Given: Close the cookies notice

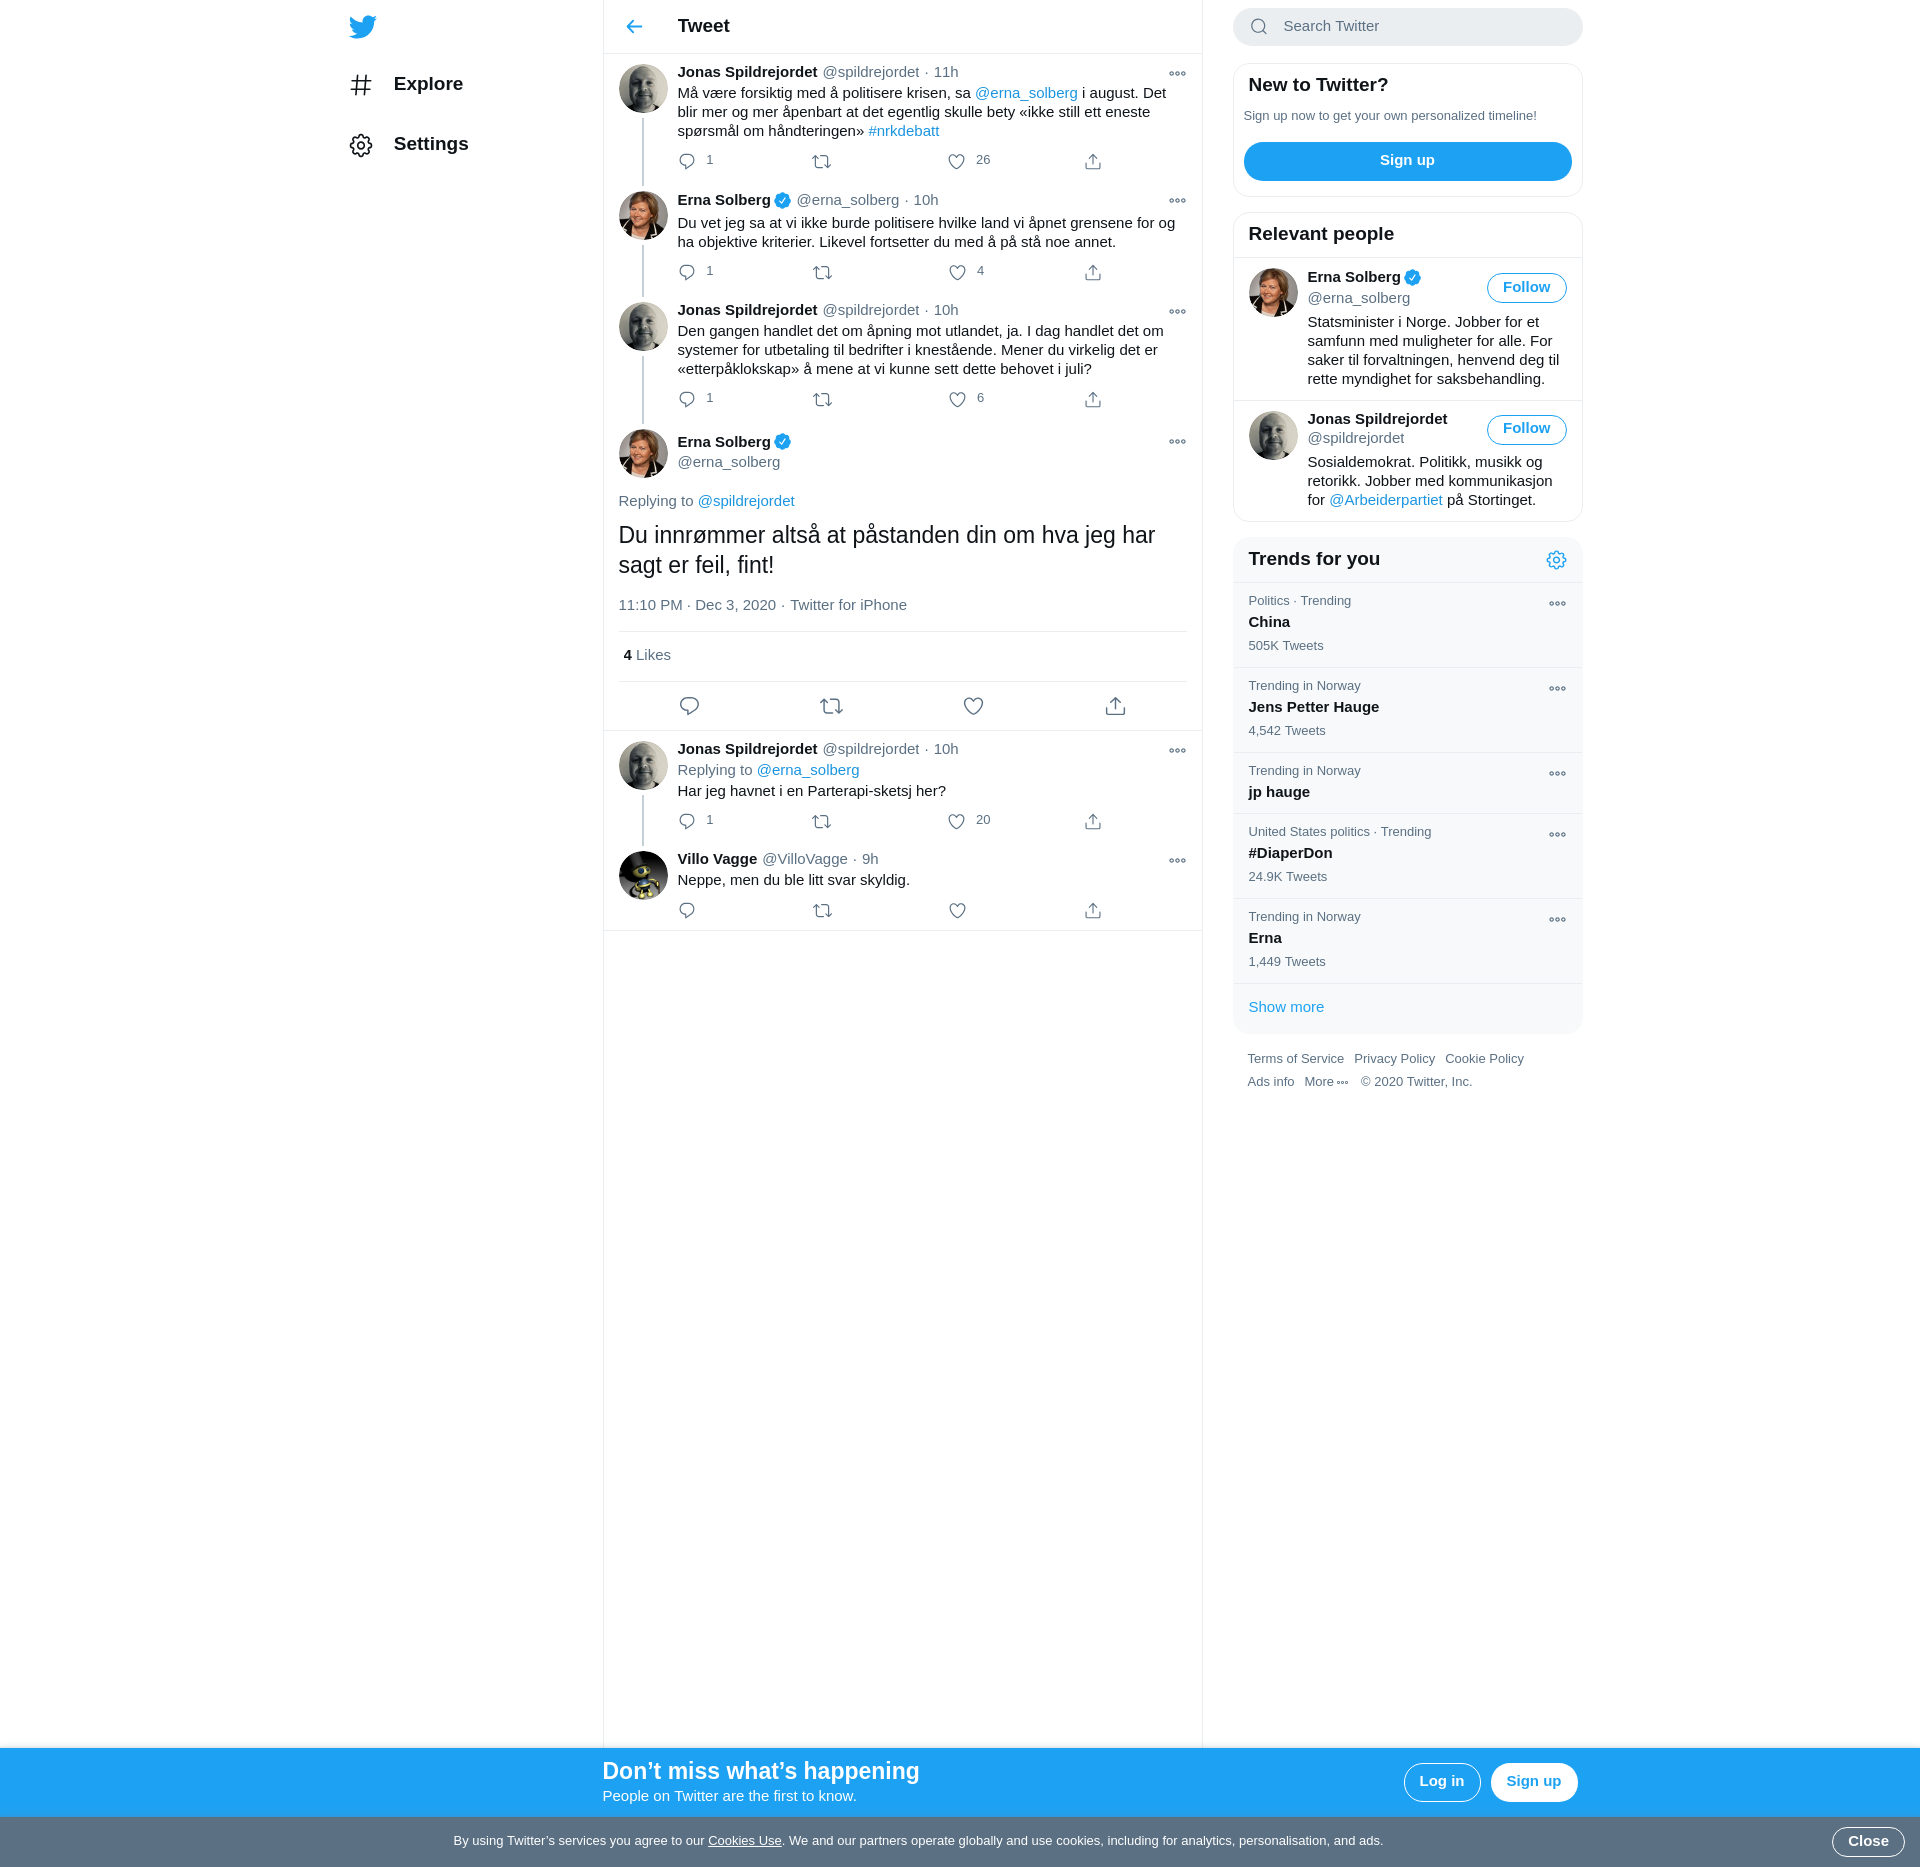Looking at the screenshot, I should tap(1867, 1841).
